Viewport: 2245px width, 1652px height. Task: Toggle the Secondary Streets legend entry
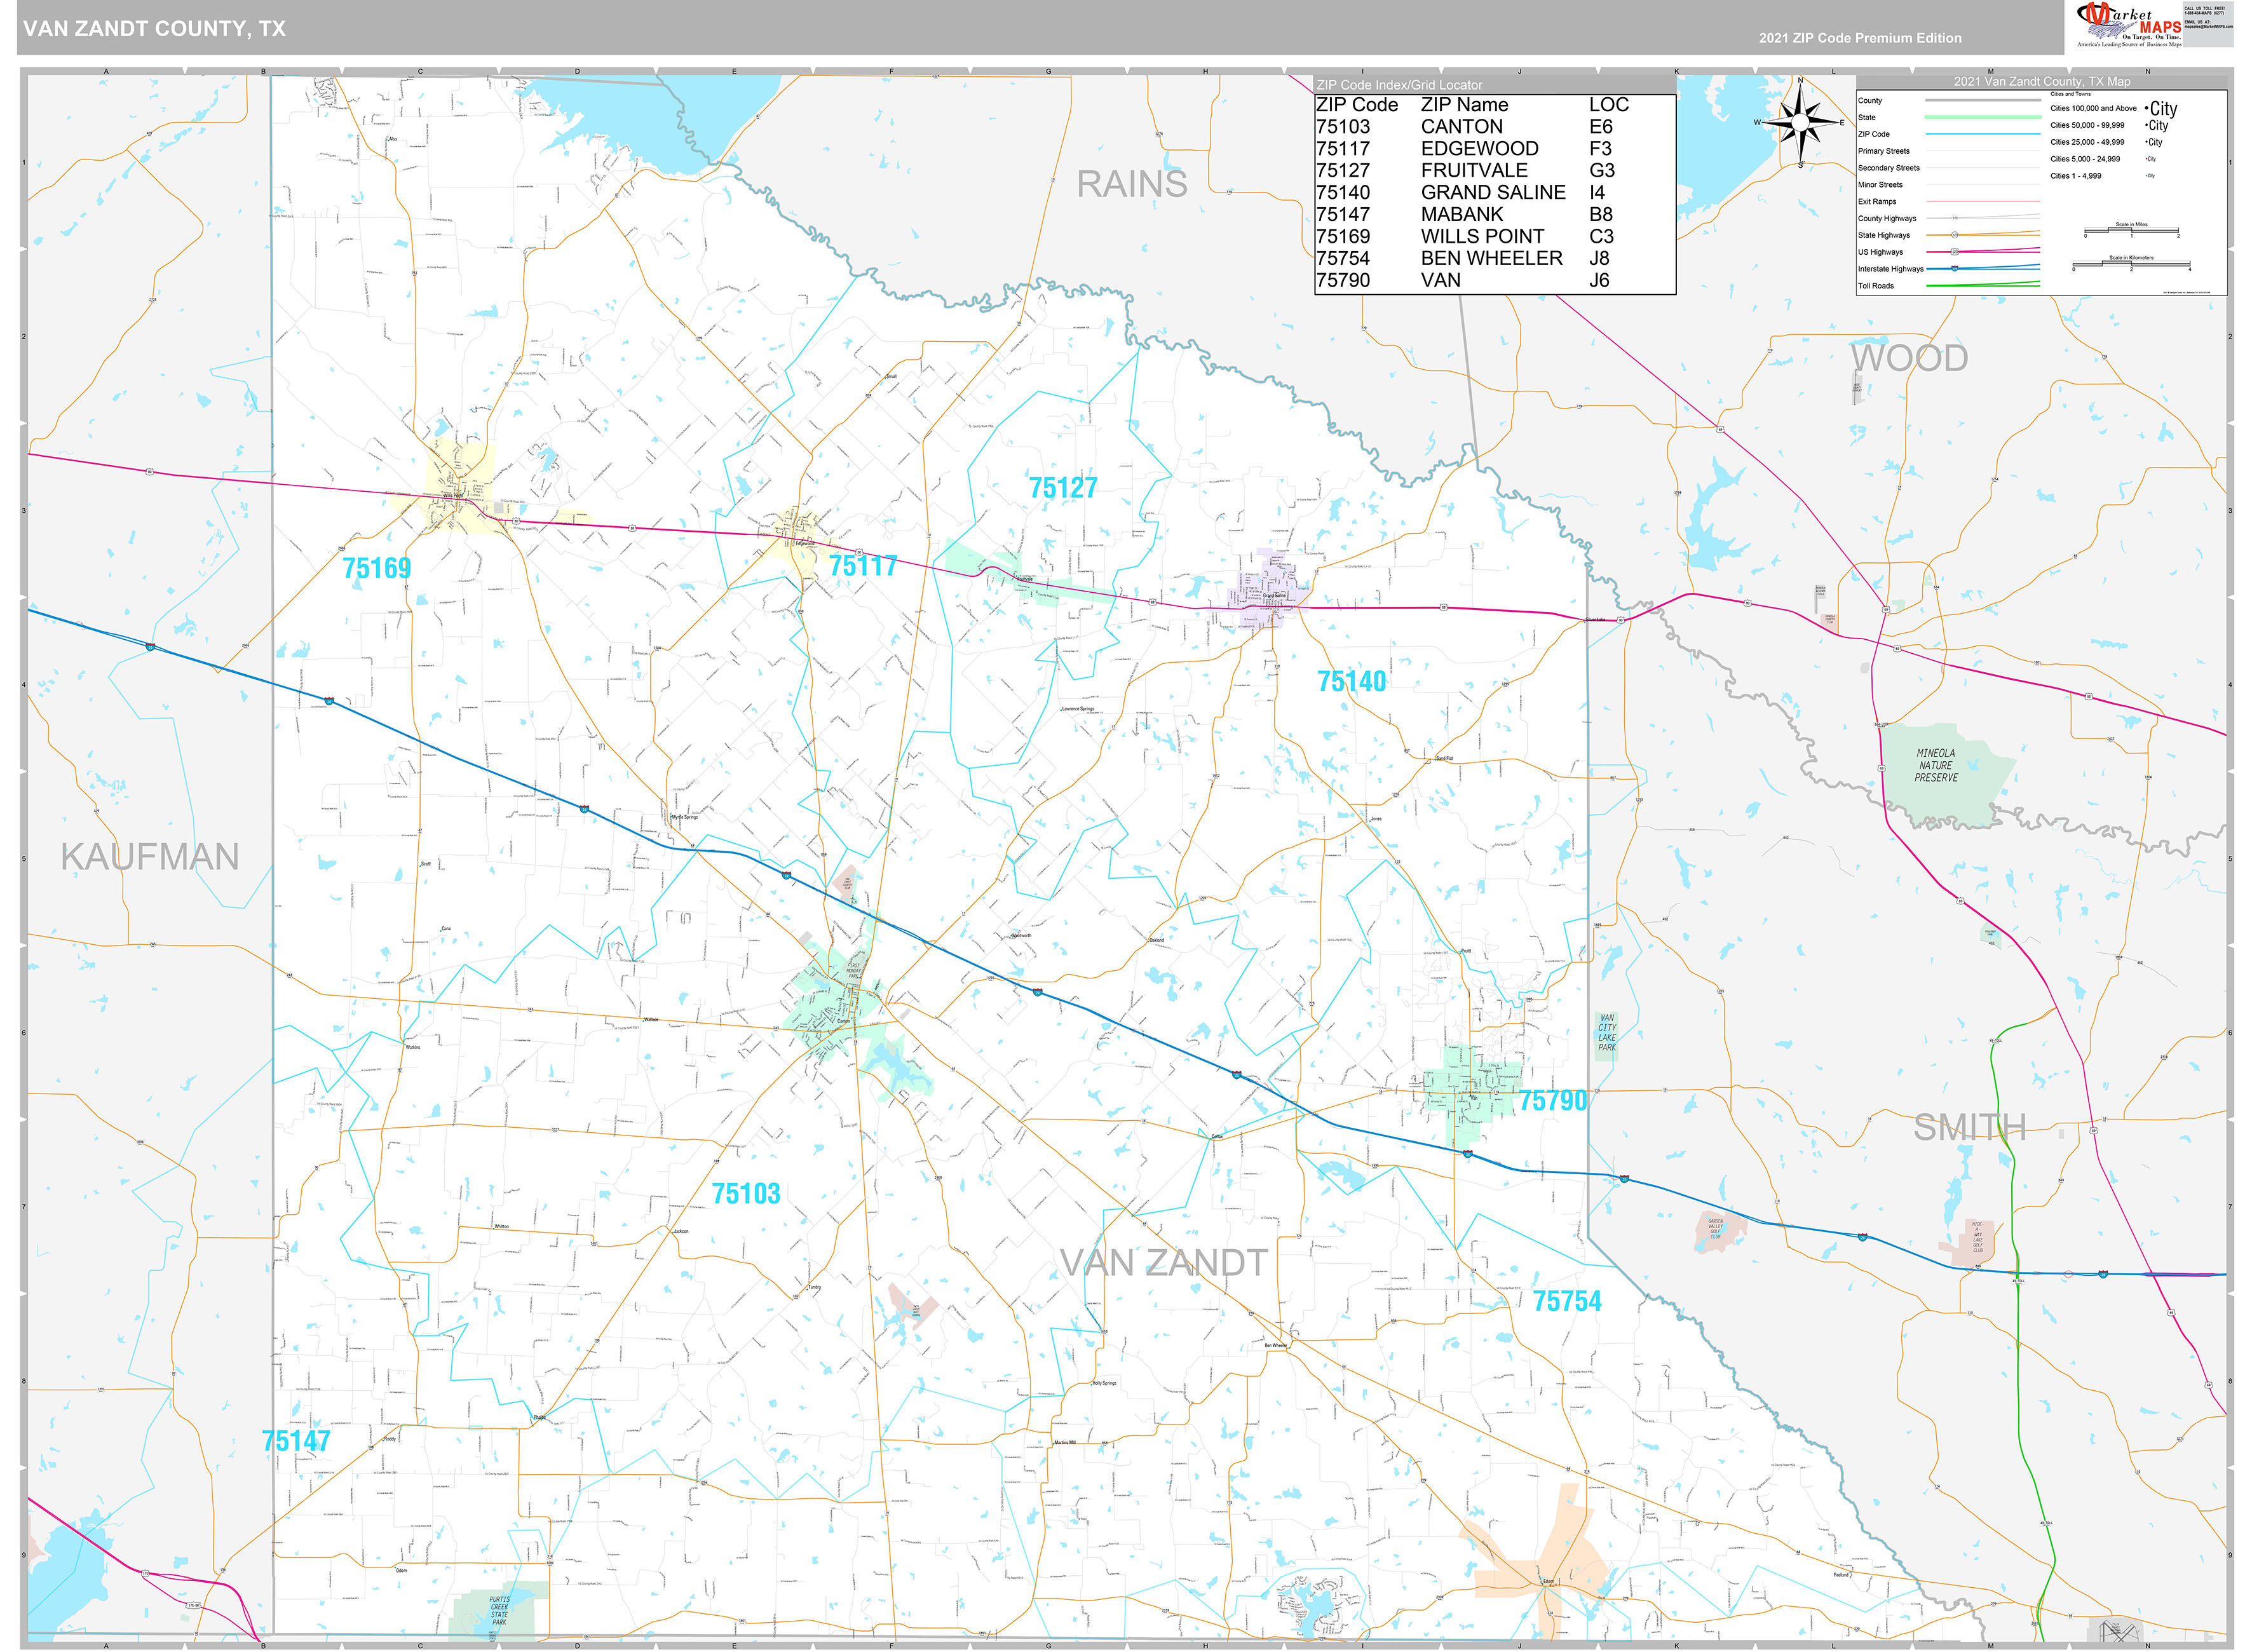point(1890,168)
